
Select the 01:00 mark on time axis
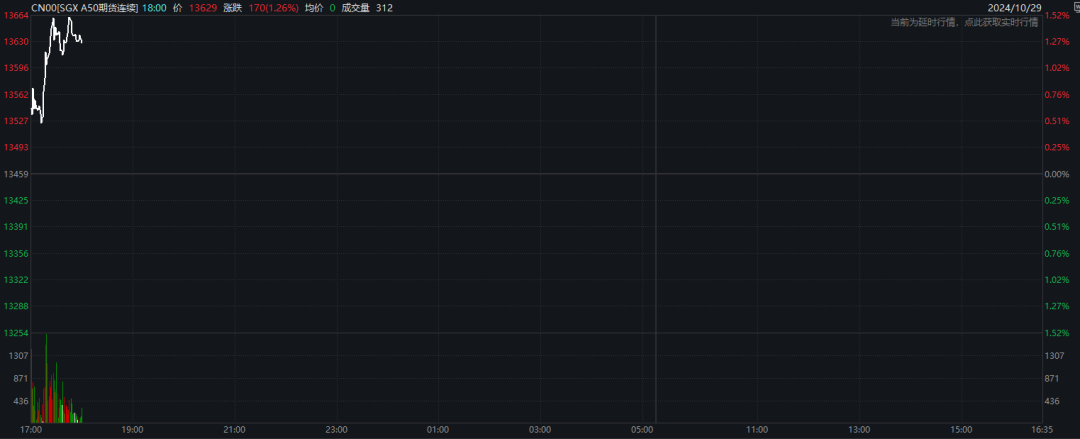(438, 430)
